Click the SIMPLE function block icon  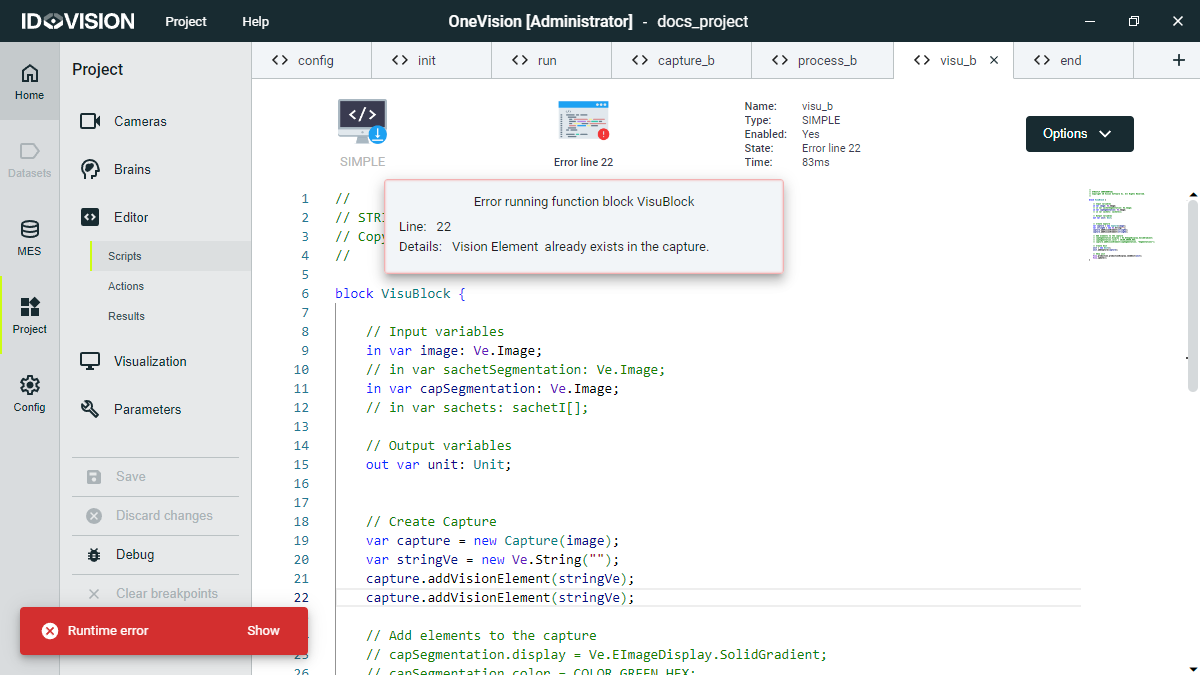coord(362,117)
